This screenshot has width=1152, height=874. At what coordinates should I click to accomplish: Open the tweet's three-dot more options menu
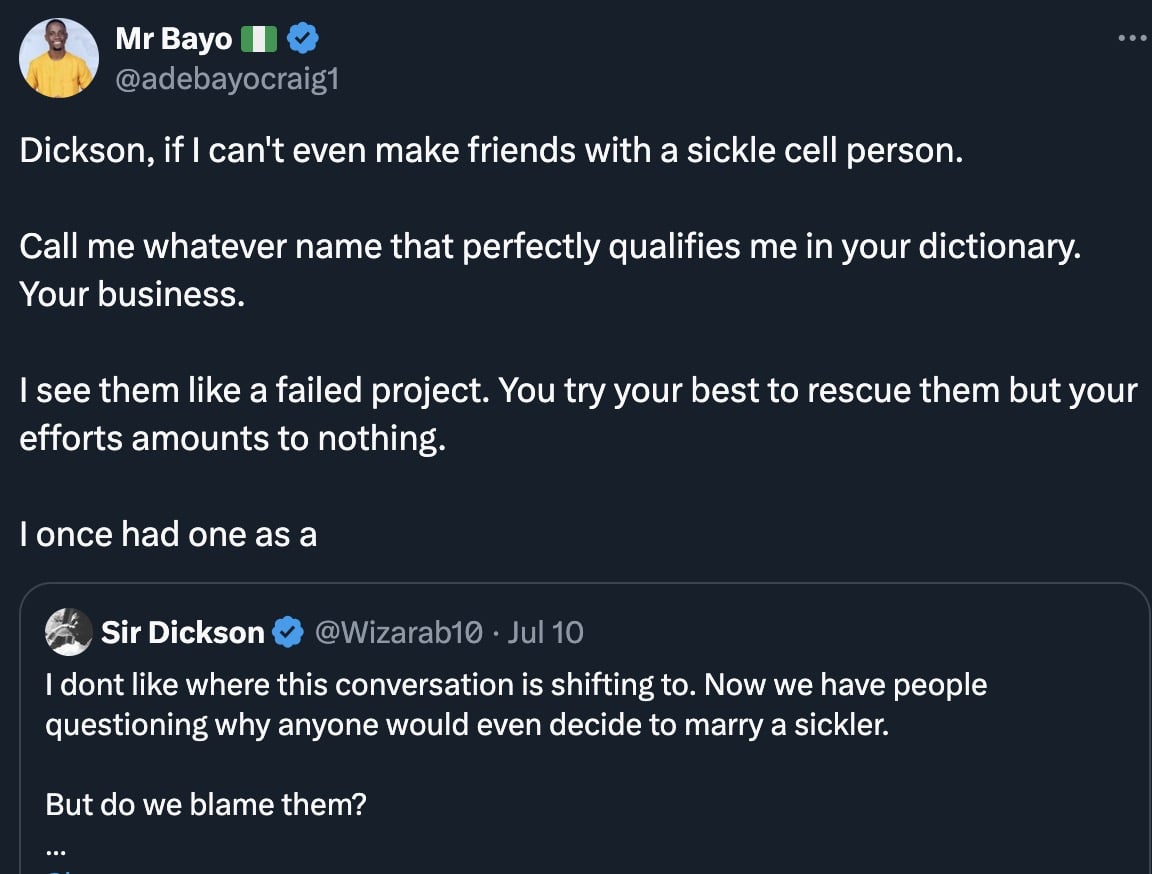click(1131, 38)
